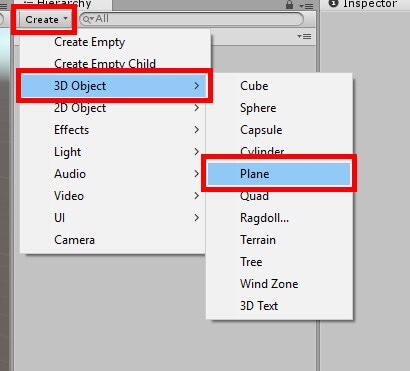Open the Hierarchy panel options menu icon
The height and width of the screenshot is (371, 410).
306,6
